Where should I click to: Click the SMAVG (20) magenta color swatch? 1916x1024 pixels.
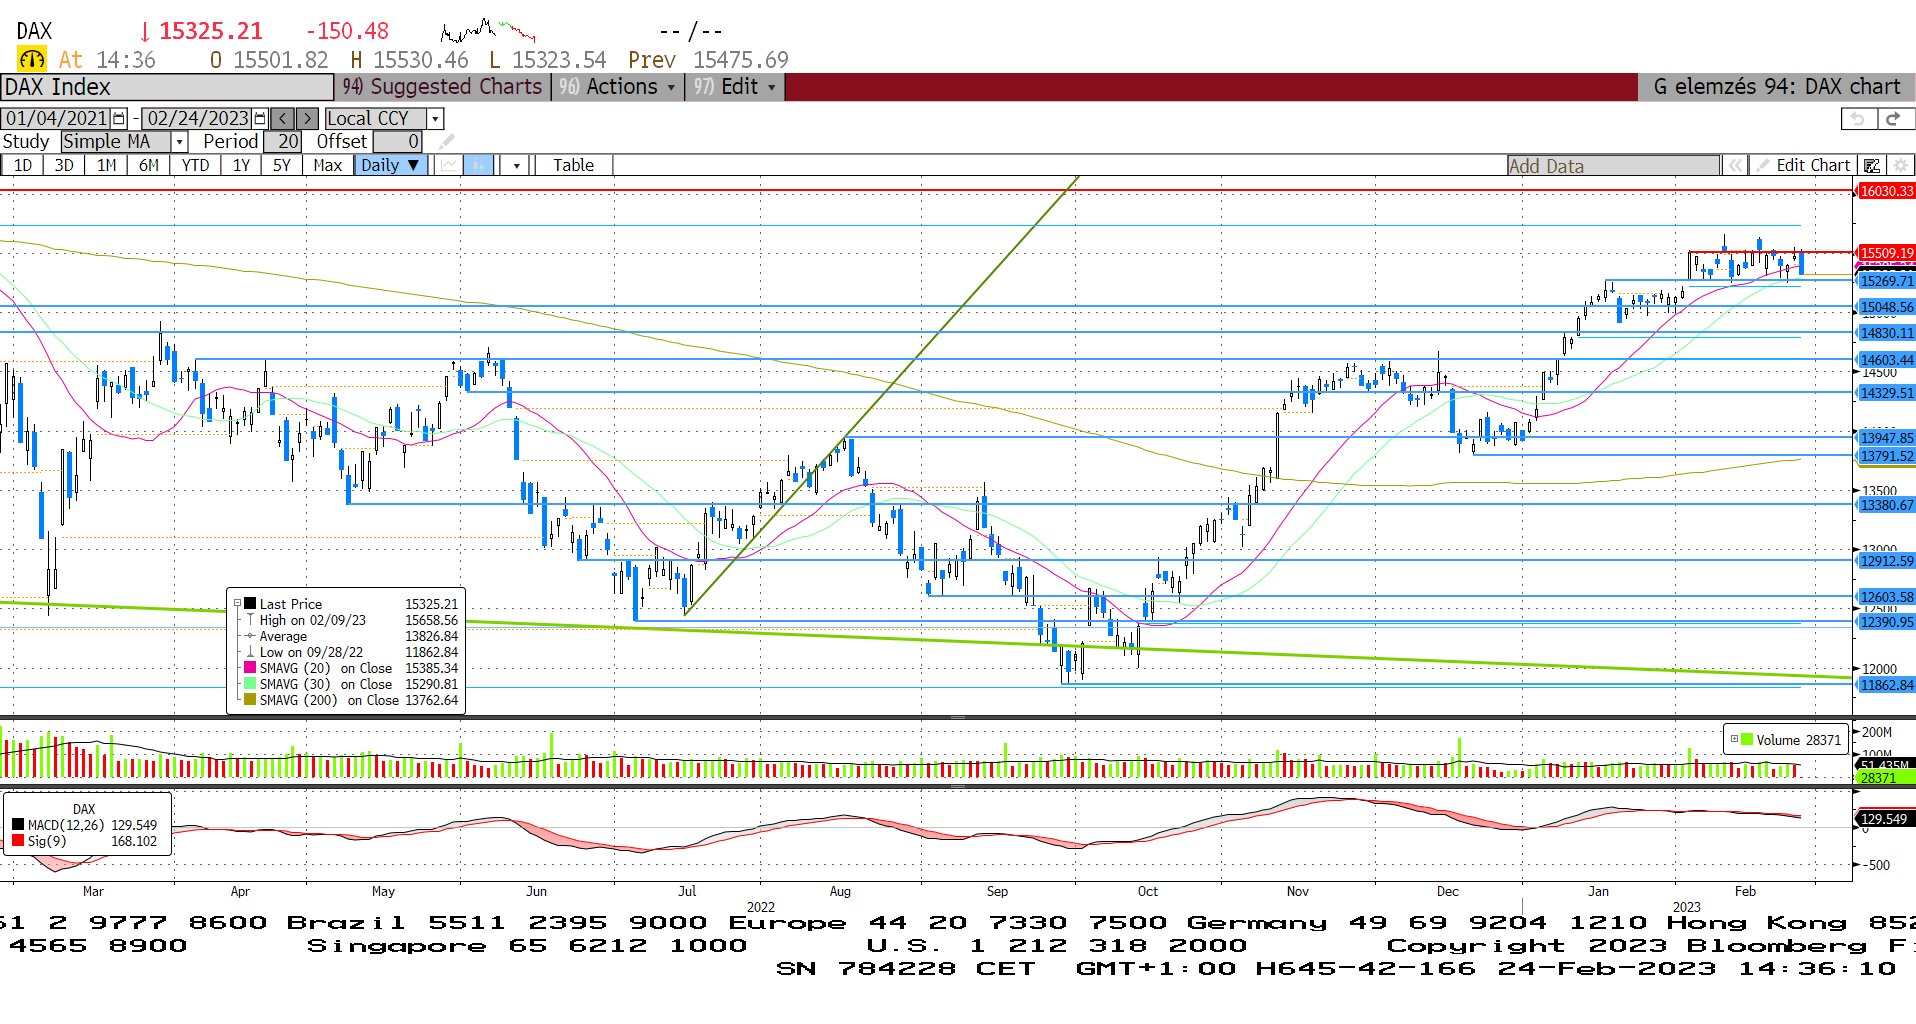(x=250, y=668)
